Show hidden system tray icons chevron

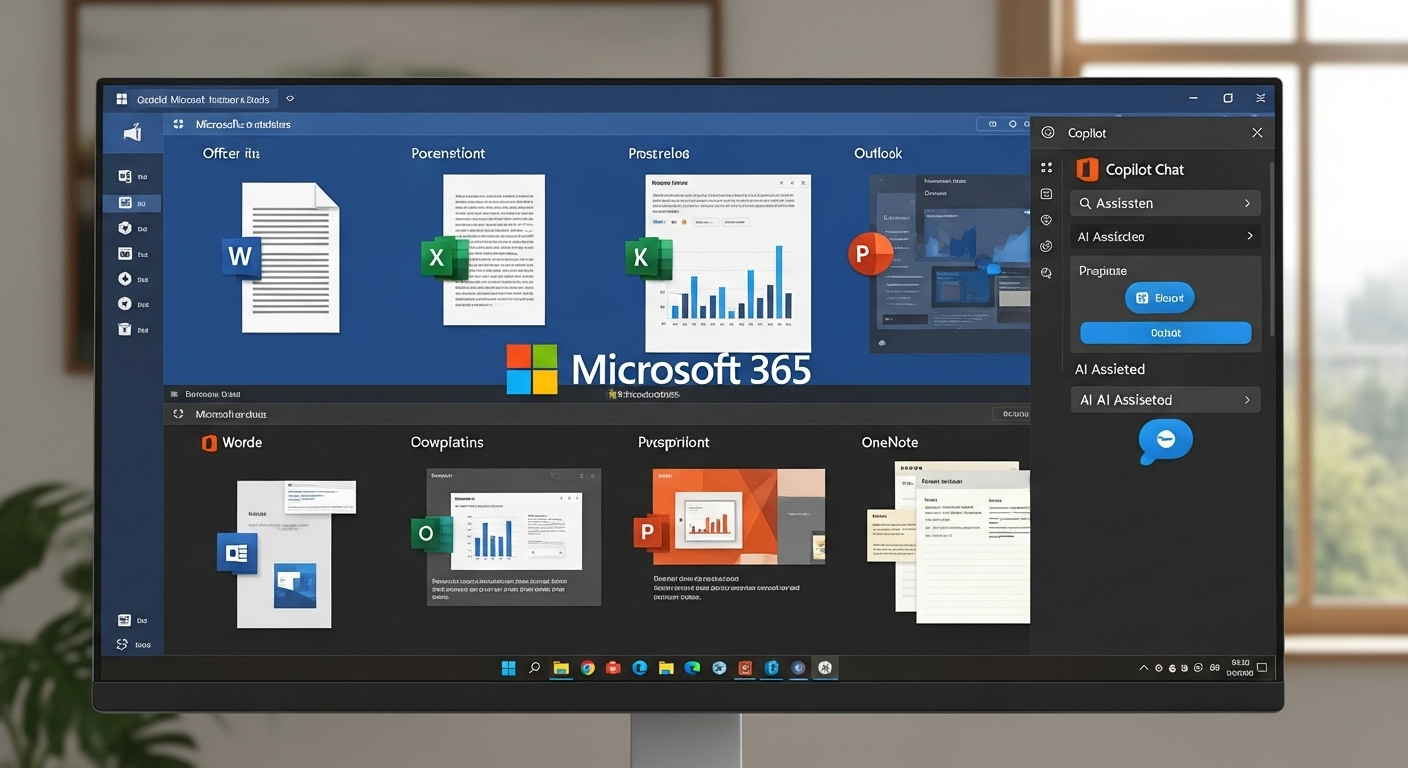coord(1144,668)
